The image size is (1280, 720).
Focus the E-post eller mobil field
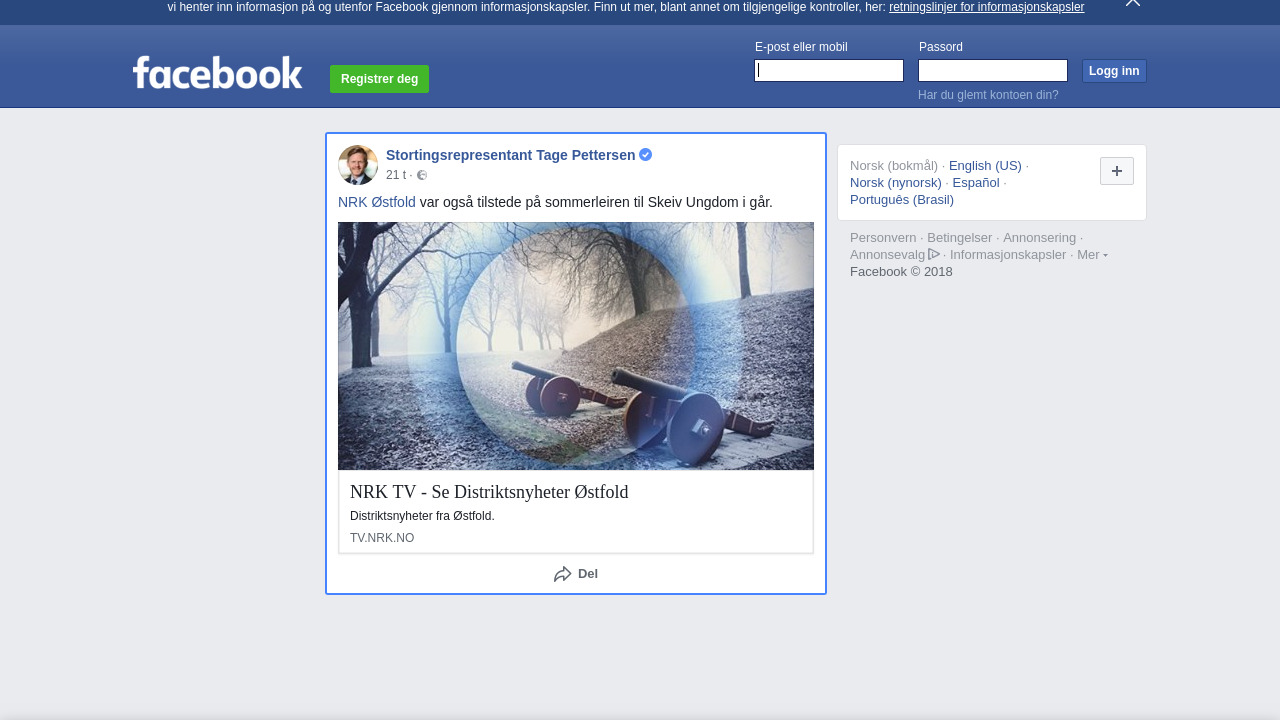829,70
